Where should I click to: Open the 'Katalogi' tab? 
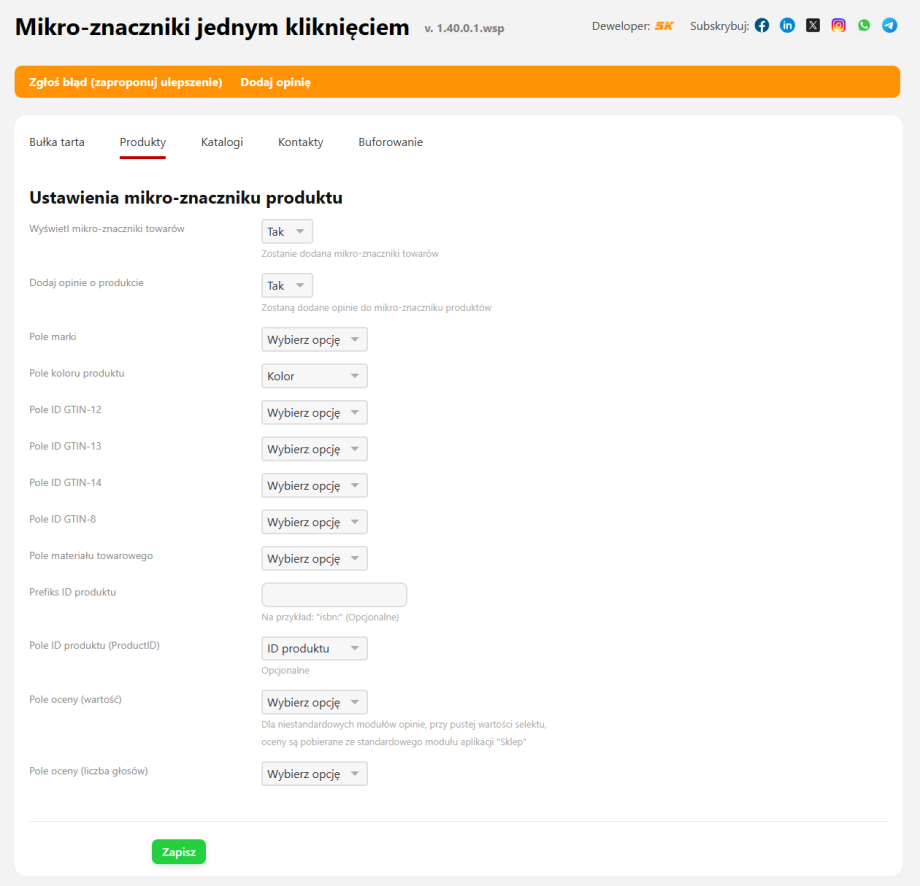[221, 142]
